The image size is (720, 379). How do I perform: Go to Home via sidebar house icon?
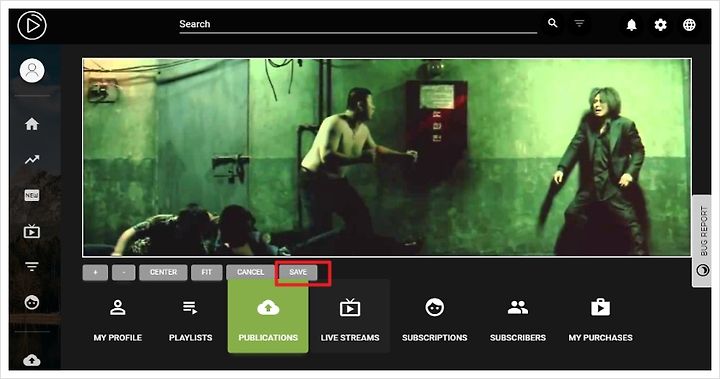coord(32,124)
